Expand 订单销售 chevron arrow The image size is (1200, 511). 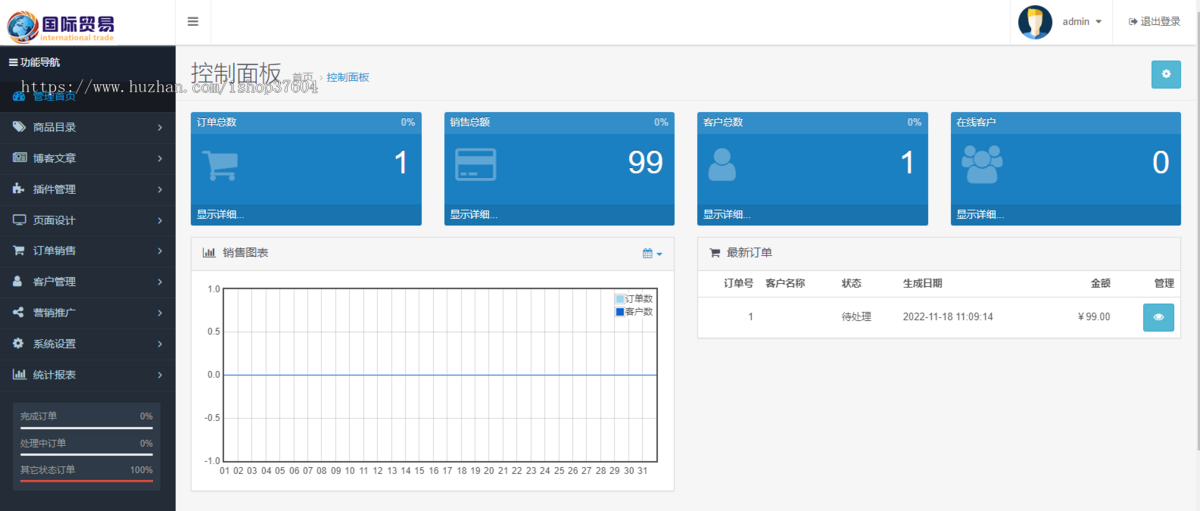(160, 251)
